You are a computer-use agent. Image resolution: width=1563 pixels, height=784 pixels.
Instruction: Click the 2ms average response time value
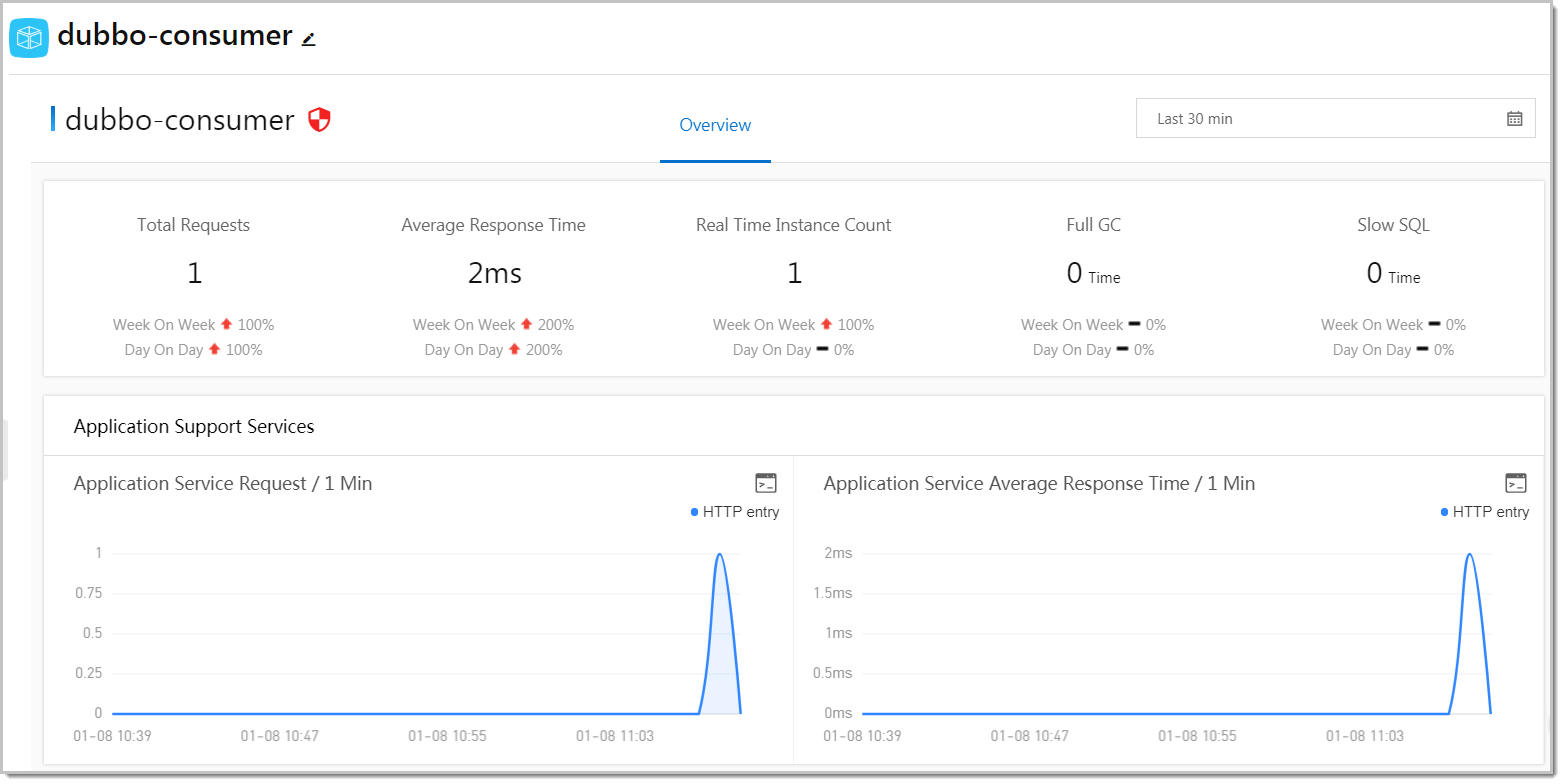click(494, 273)
